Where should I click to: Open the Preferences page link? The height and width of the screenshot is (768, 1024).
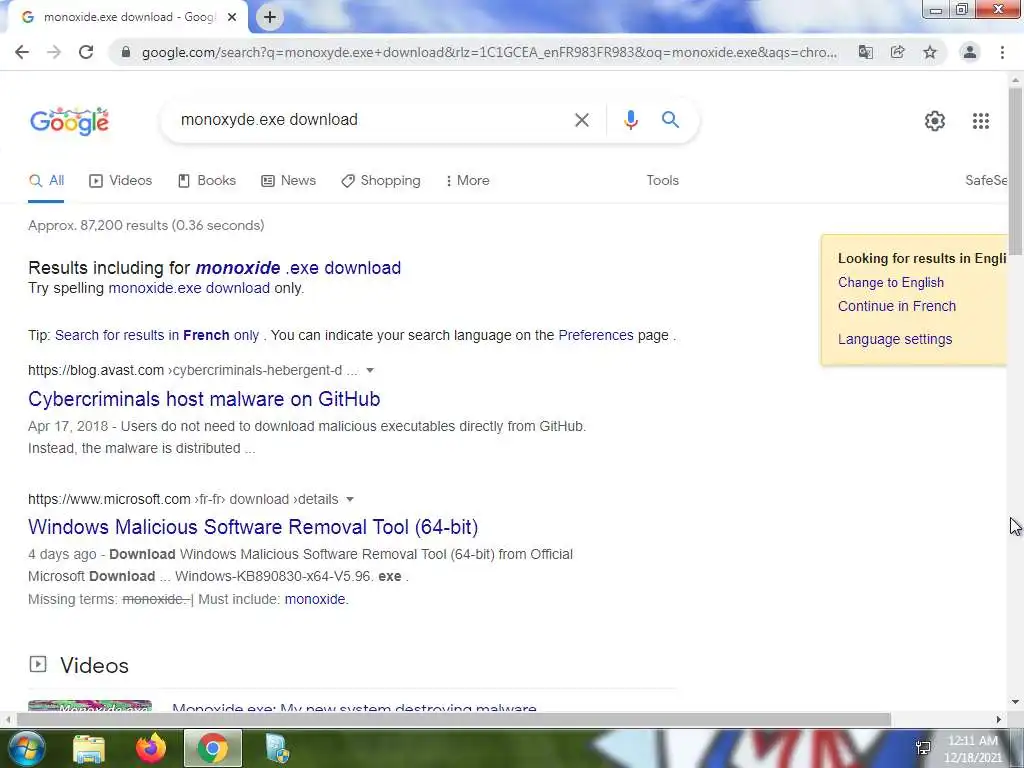point(596,336)
